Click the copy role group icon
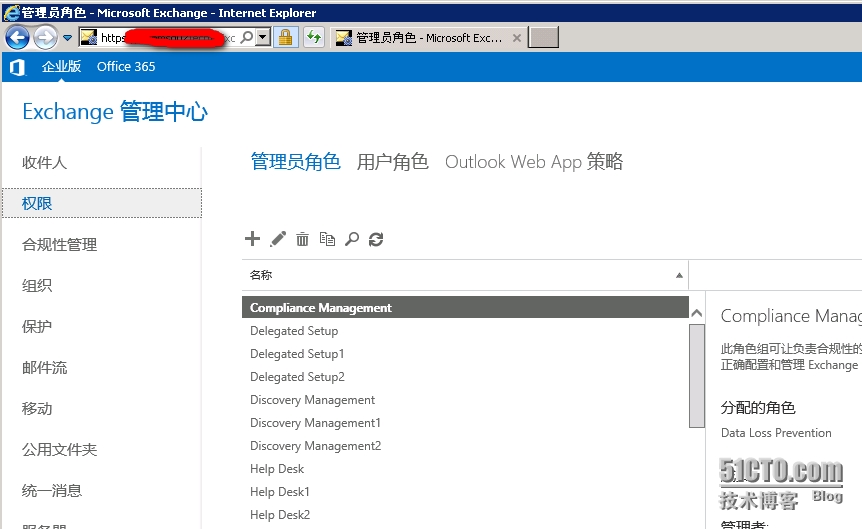Screen dimensions: 862x529 327,239
